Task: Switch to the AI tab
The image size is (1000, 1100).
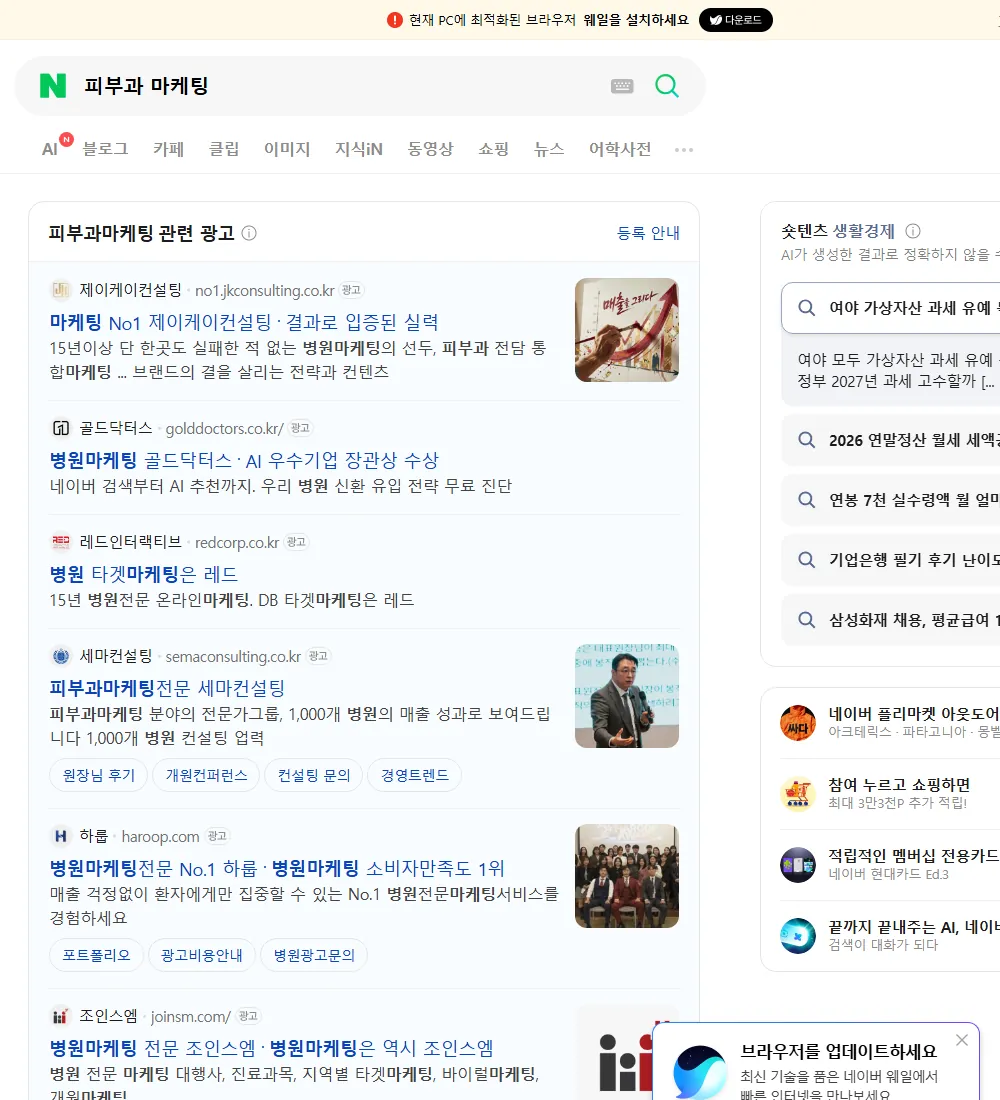Action: 50,149
